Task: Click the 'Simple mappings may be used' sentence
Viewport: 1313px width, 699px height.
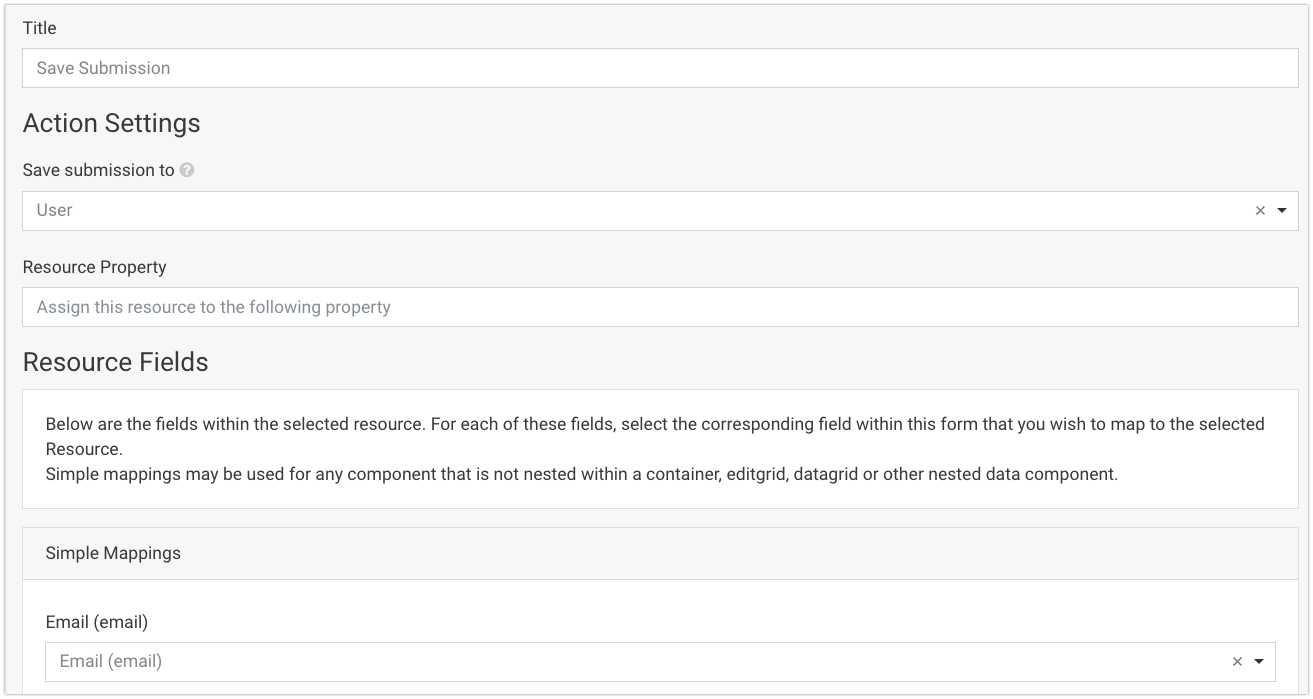Action: pyautogui.click(x=581, y=474)
